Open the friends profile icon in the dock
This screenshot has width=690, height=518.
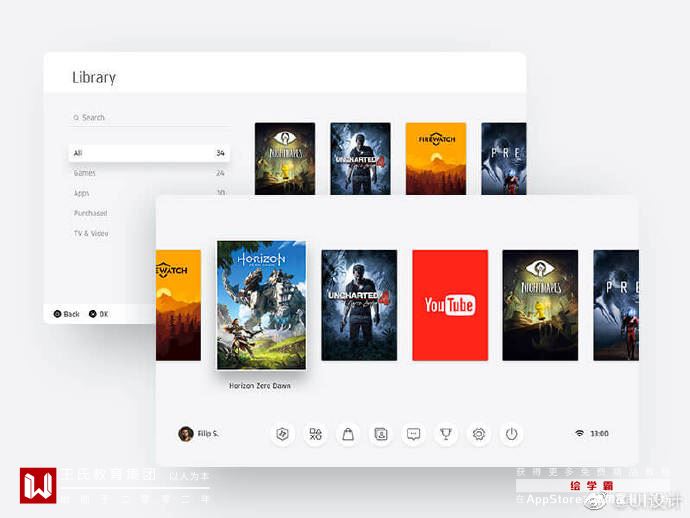(x=381, y=434)
